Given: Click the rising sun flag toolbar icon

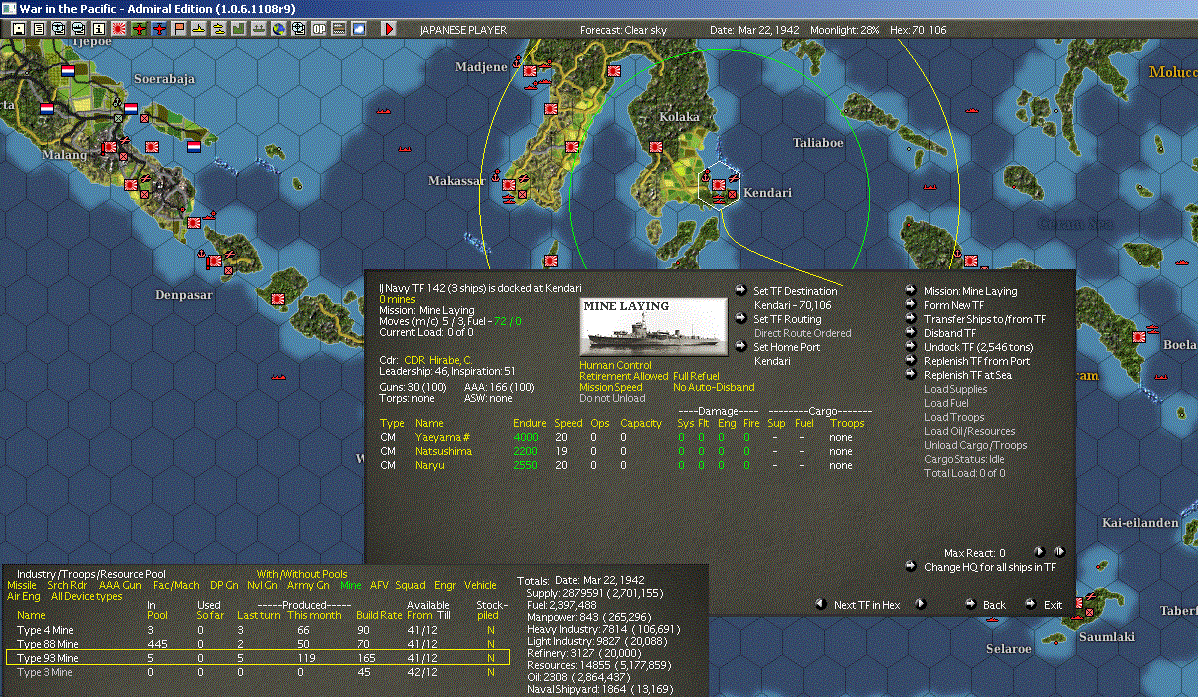Looking at the screenshot, I should (x=118, y=29).
